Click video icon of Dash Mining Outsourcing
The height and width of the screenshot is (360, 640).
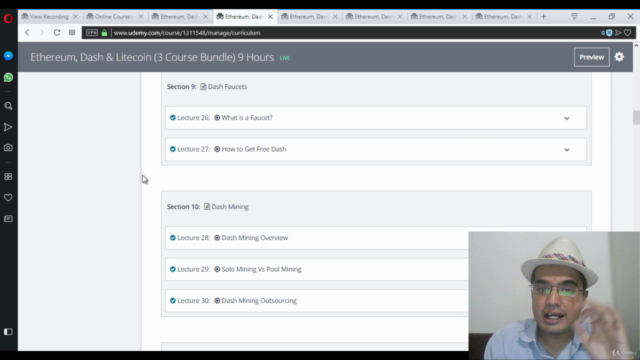pyautogui.click(x=217, y=300)
